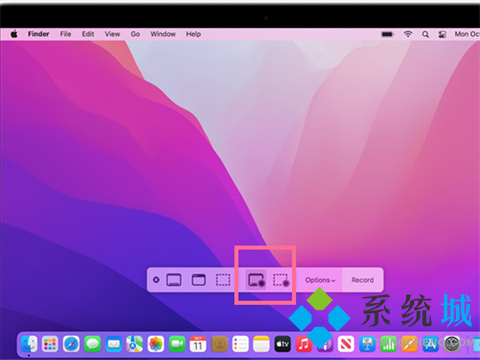Show Wi-Fi status menu
480x360 pixels.
pos(408,34)
